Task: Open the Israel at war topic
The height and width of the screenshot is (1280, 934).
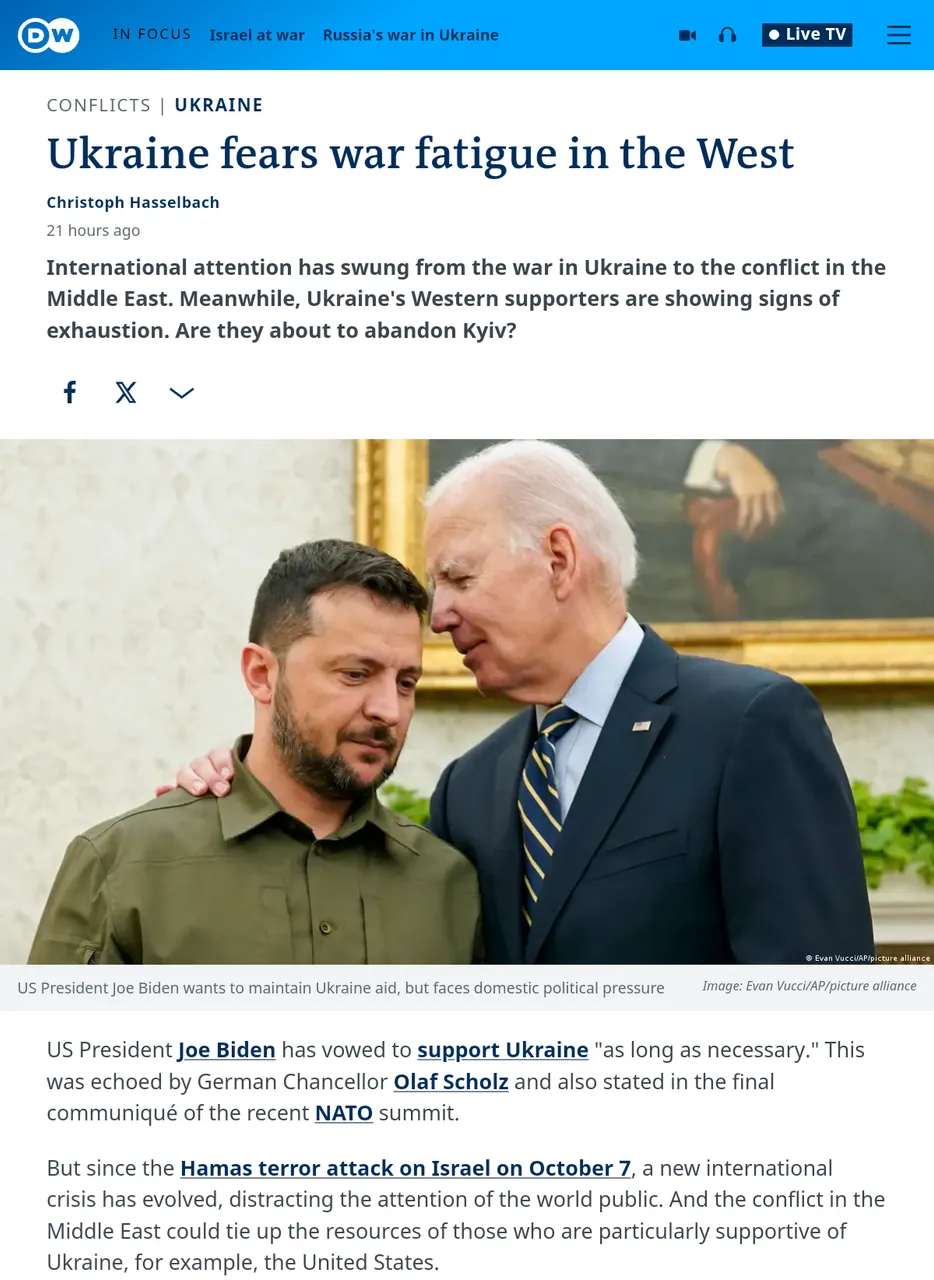Action: tap(257, 35)
